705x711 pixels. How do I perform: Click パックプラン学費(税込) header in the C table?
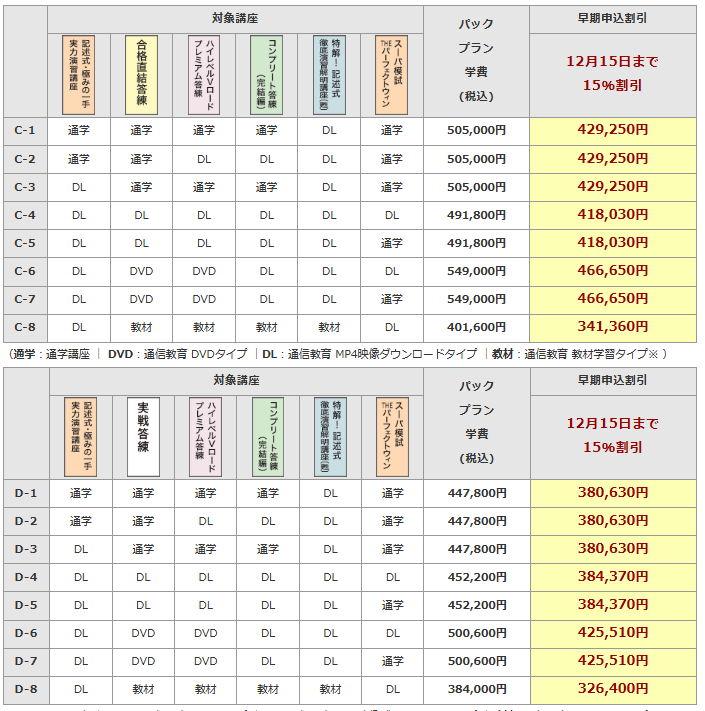point(476,60)
